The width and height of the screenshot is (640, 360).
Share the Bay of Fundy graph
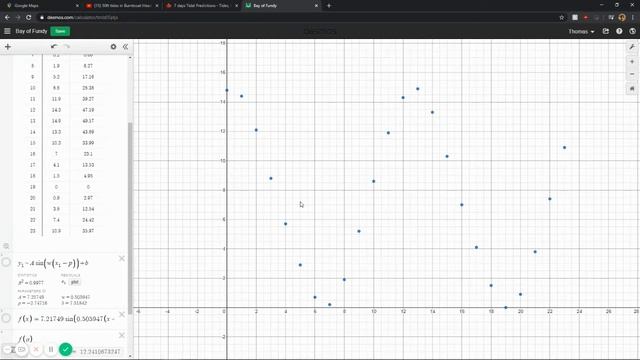tap(606, 31)
